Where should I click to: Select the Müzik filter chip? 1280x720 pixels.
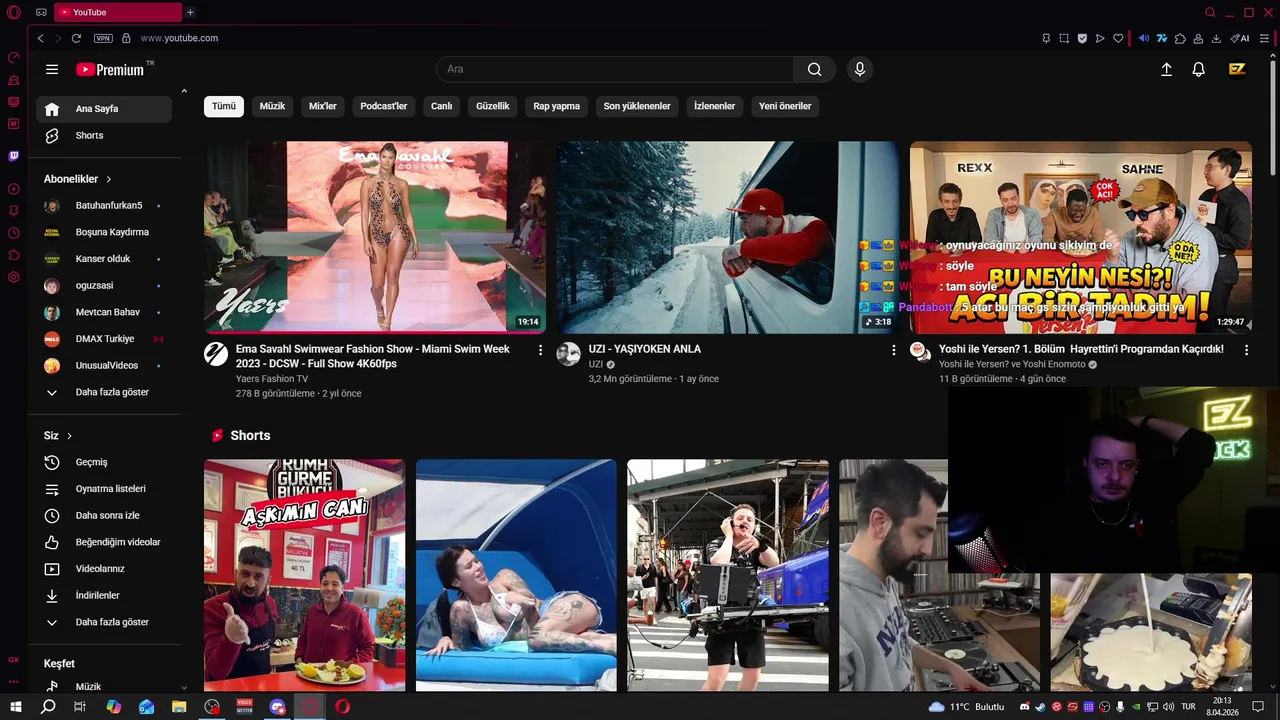(x=272, y=106)
